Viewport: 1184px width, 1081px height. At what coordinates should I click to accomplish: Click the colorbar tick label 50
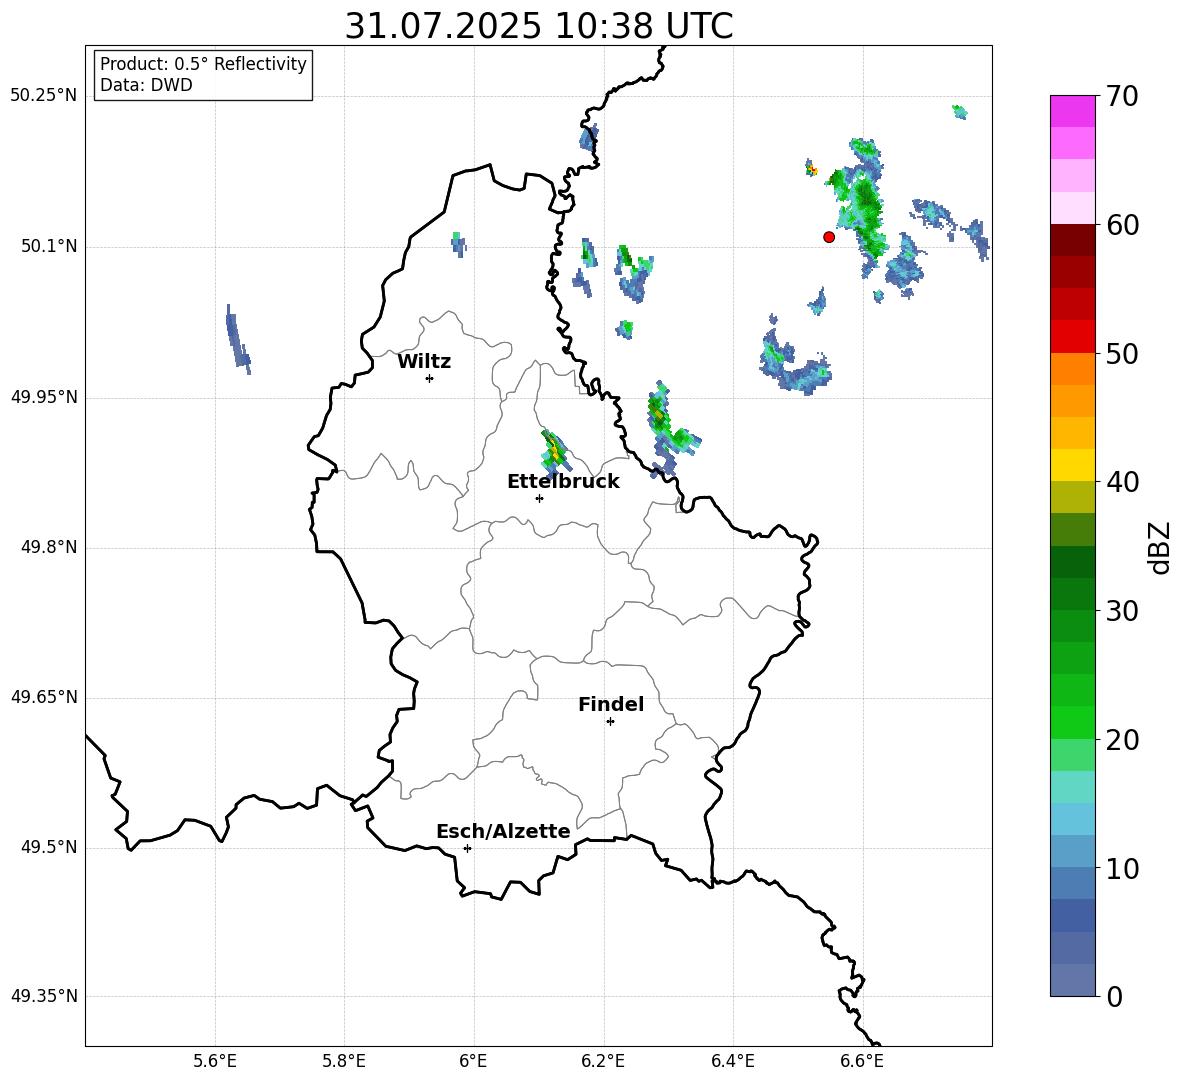pos(1122,353)
